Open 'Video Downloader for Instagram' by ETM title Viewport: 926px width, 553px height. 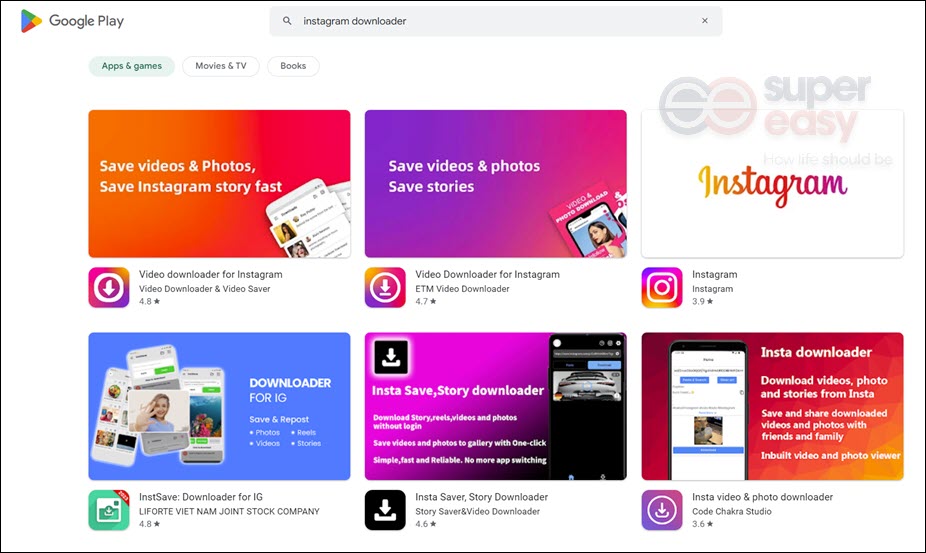coord(487,275)
